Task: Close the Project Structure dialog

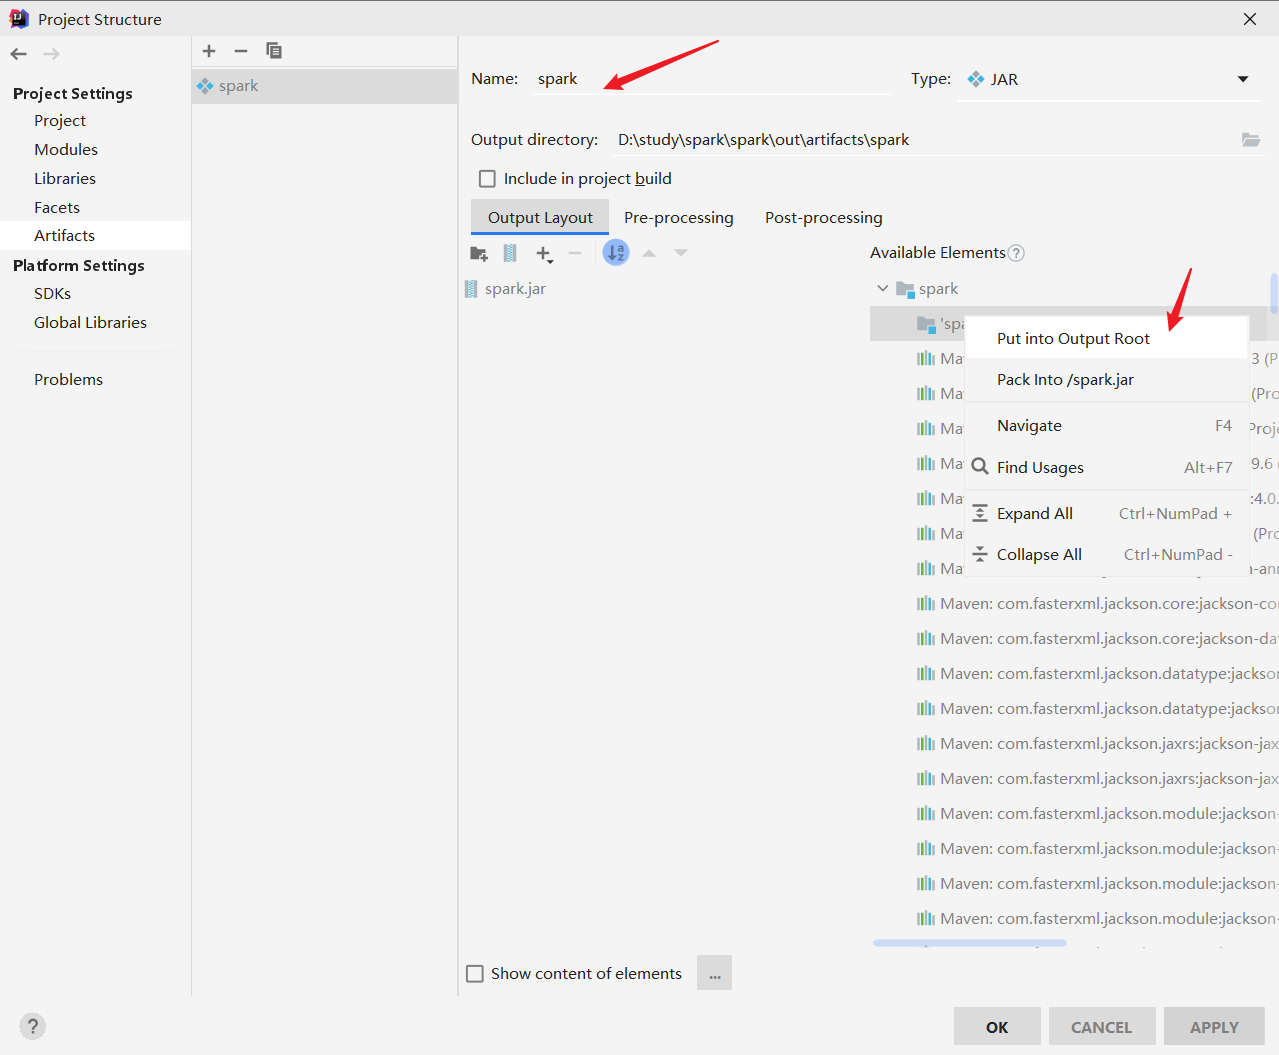Action: (1250, 19)
